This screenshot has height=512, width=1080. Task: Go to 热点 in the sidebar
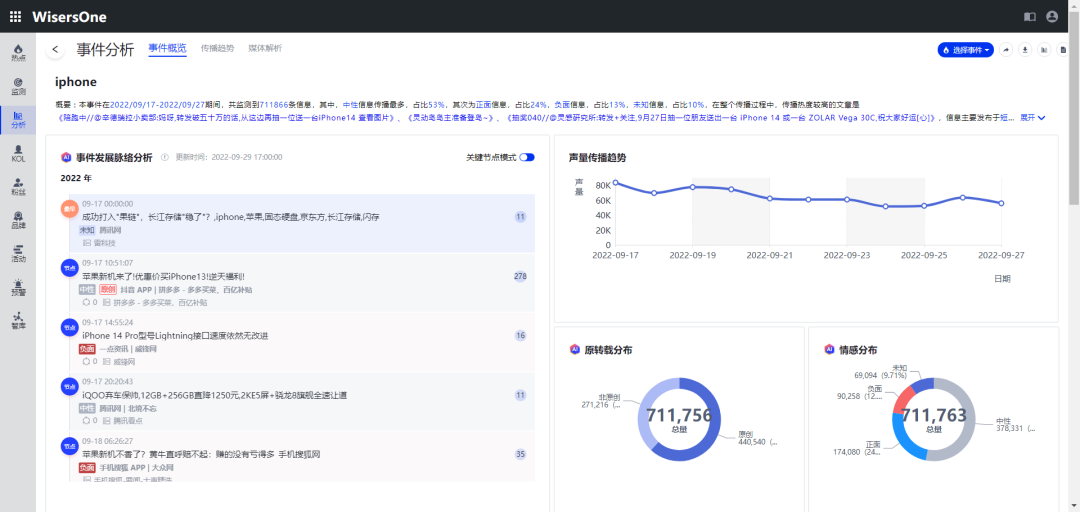(18, 53)
